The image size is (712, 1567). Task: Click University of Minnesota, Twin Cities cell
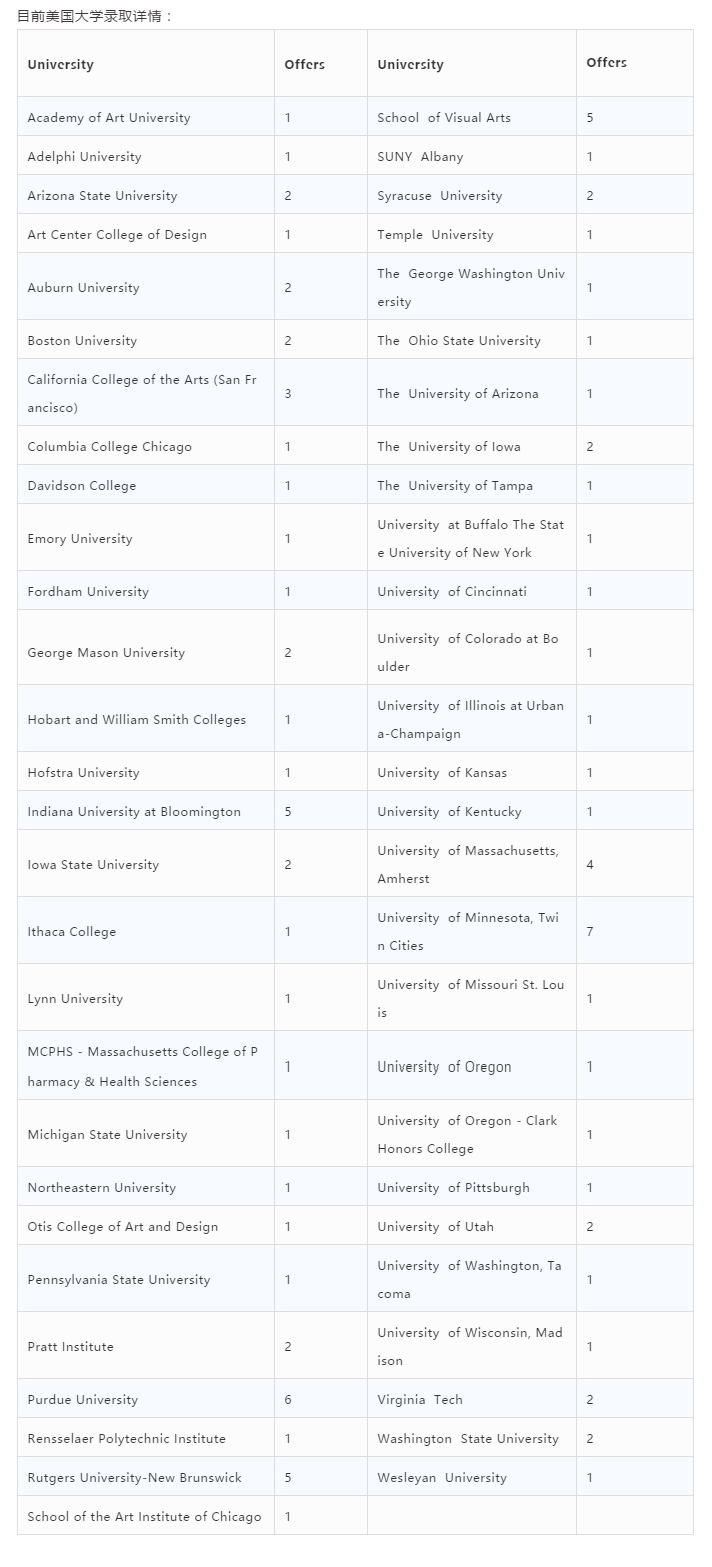(471, 931)
